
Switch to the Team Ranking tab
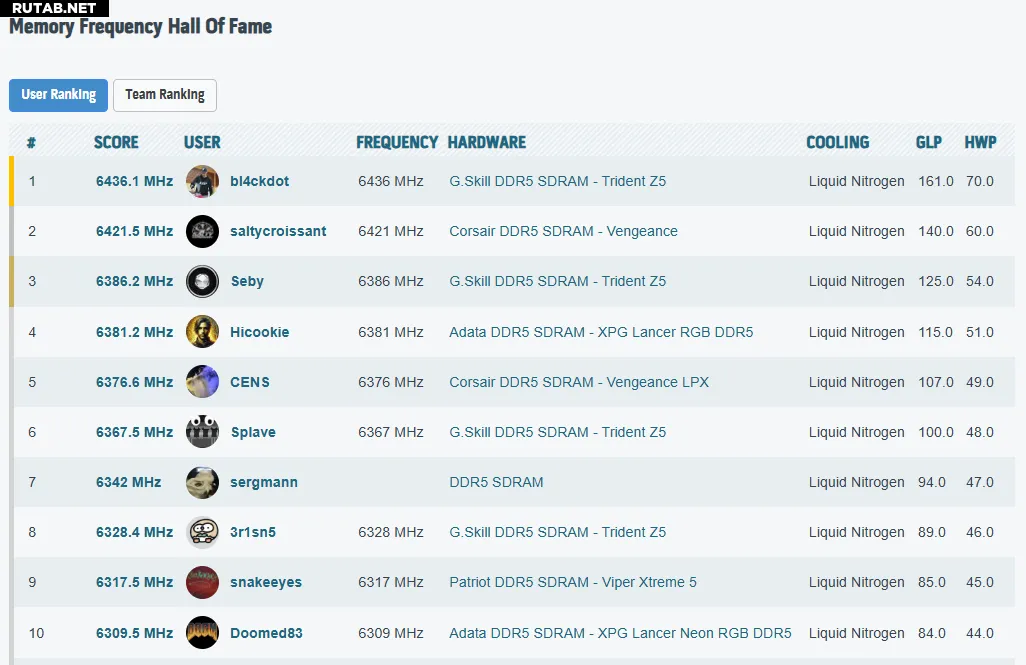[x=165, y=95]
